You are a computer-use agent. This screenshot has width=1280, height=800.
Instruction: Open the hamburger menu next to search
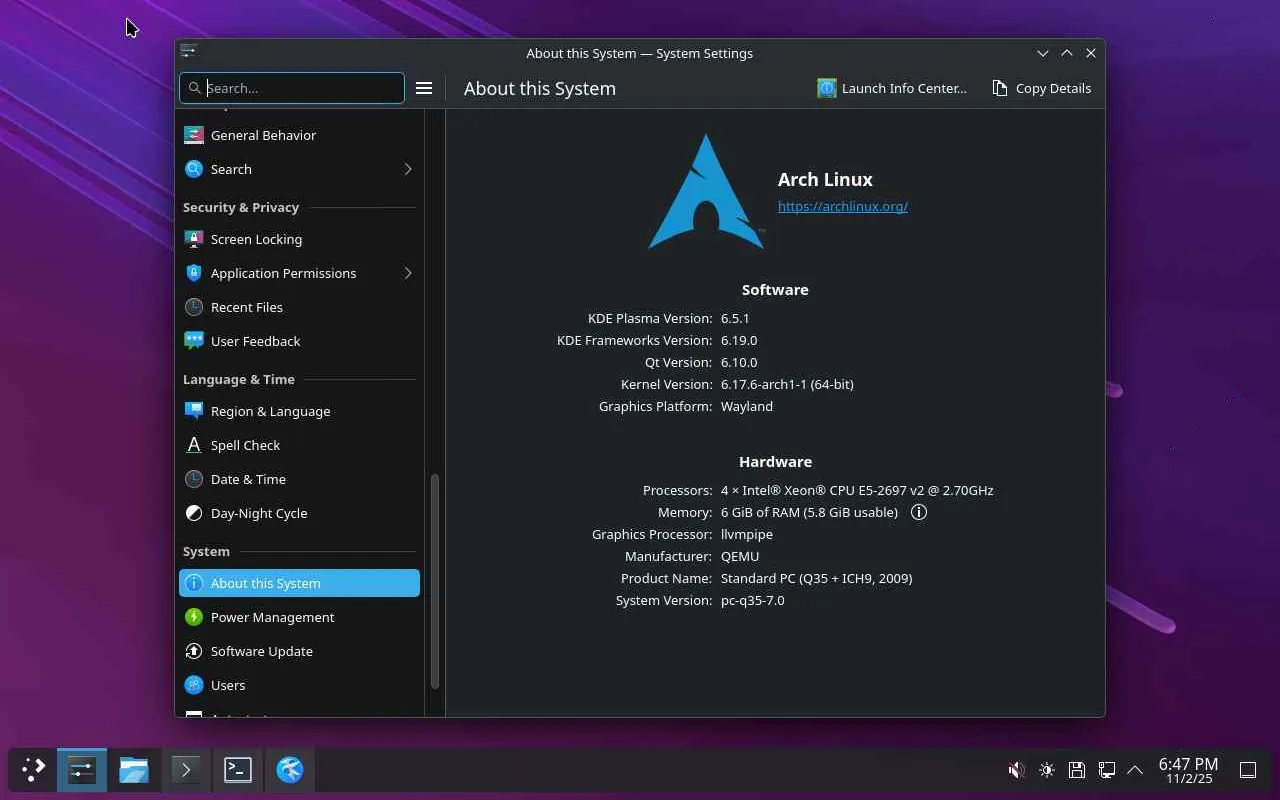click(424, 88)
